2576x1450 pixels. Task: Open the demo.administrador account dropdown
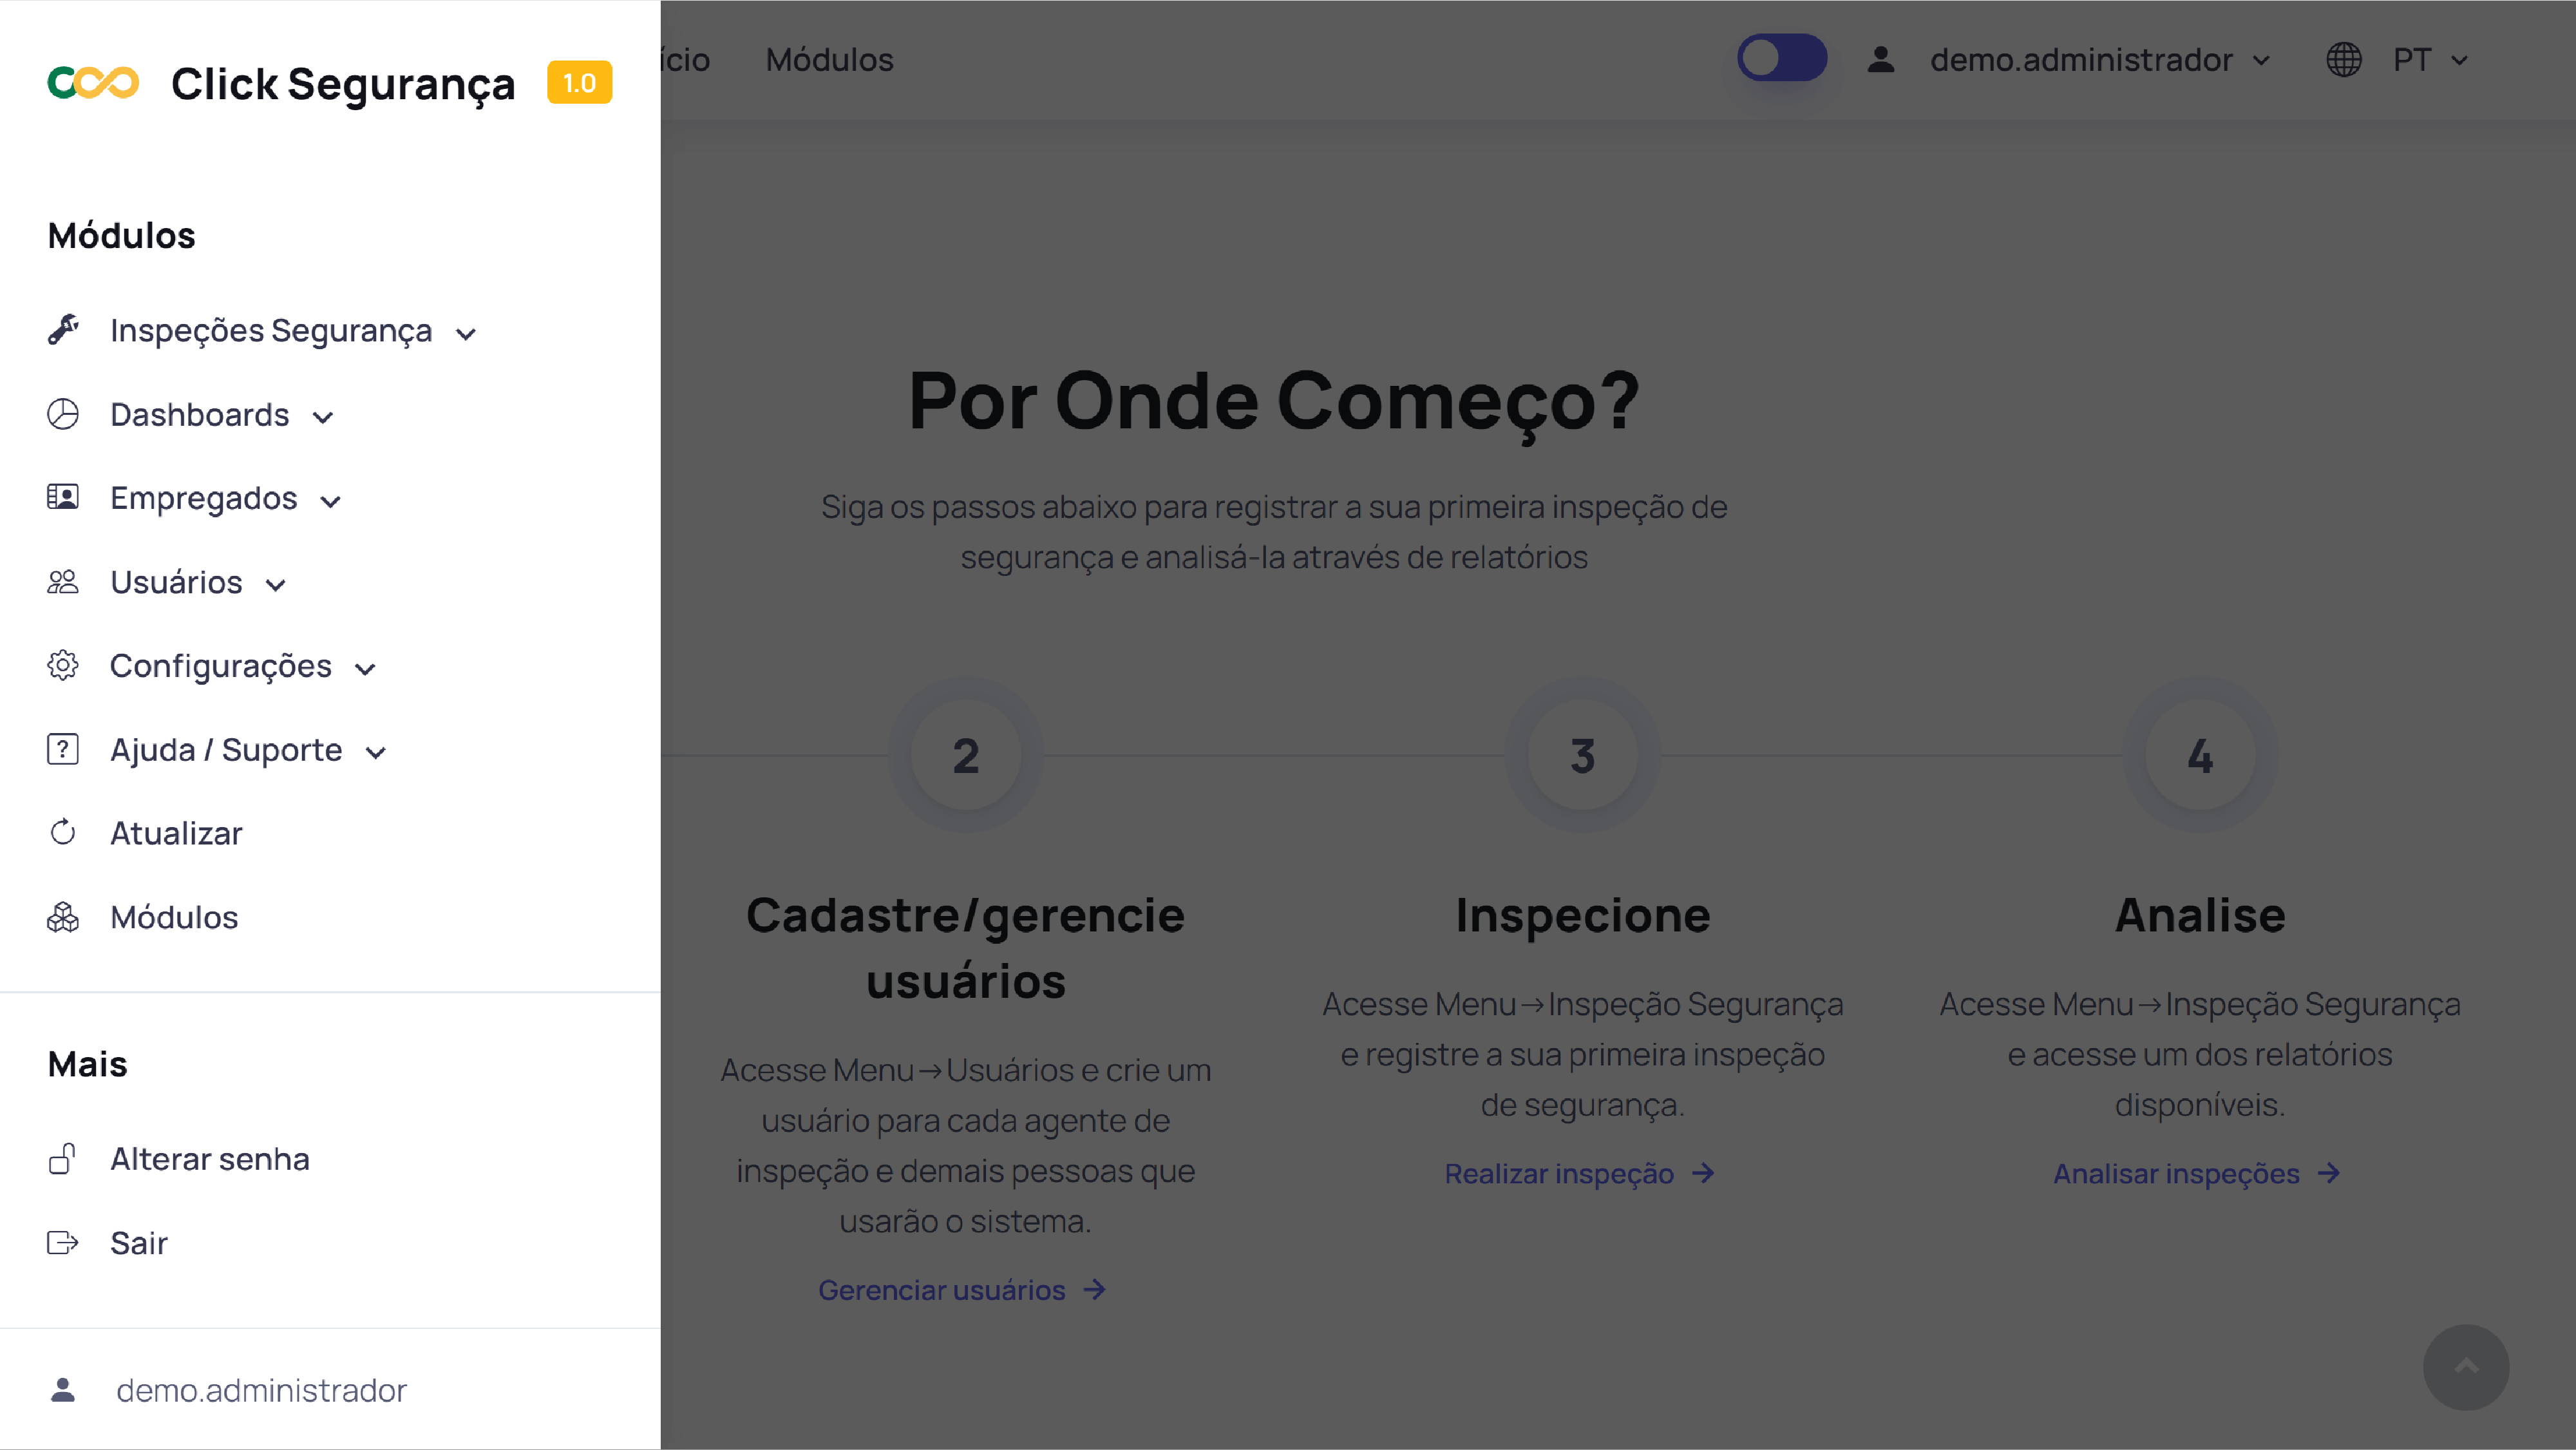(2100, 60)
